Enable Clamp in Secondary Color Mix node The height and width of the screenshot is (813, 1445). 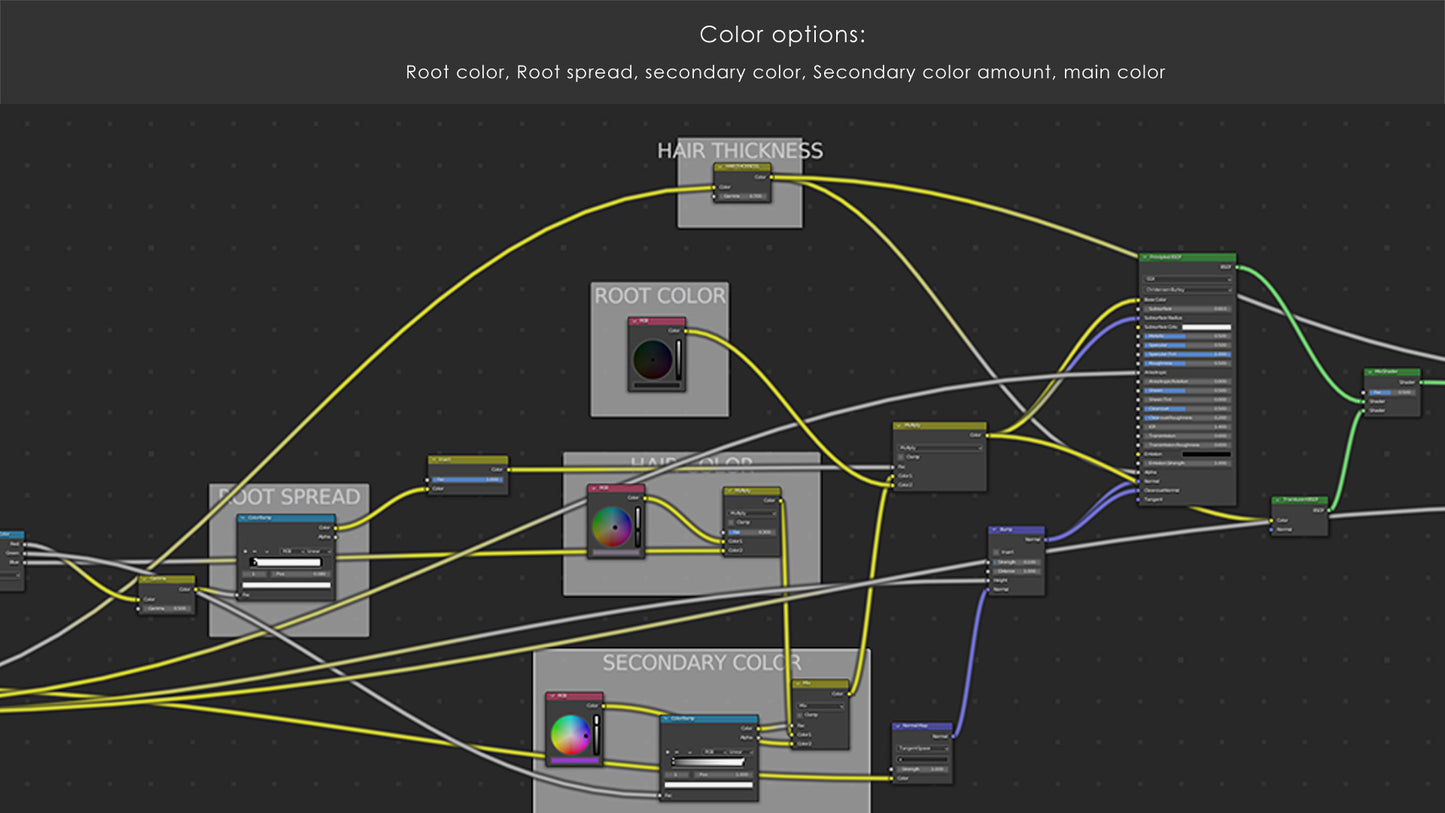(800, 715)
